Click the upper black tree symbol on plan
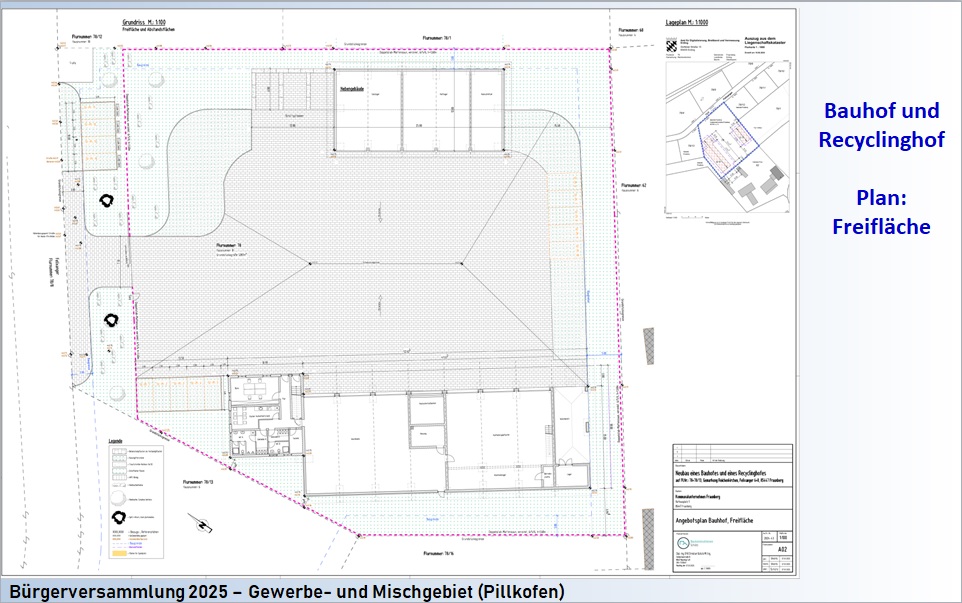 point(104,199)
